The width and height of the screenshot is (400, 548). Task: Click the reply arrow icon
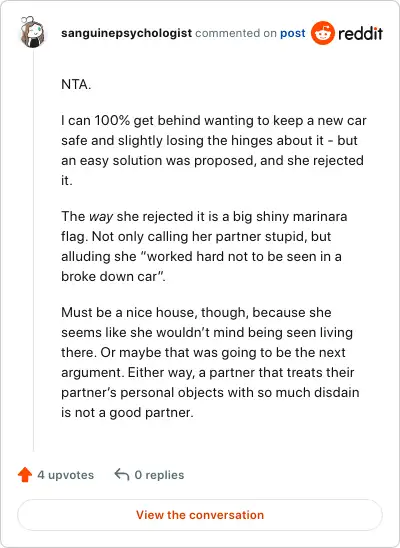click(122, 475)
